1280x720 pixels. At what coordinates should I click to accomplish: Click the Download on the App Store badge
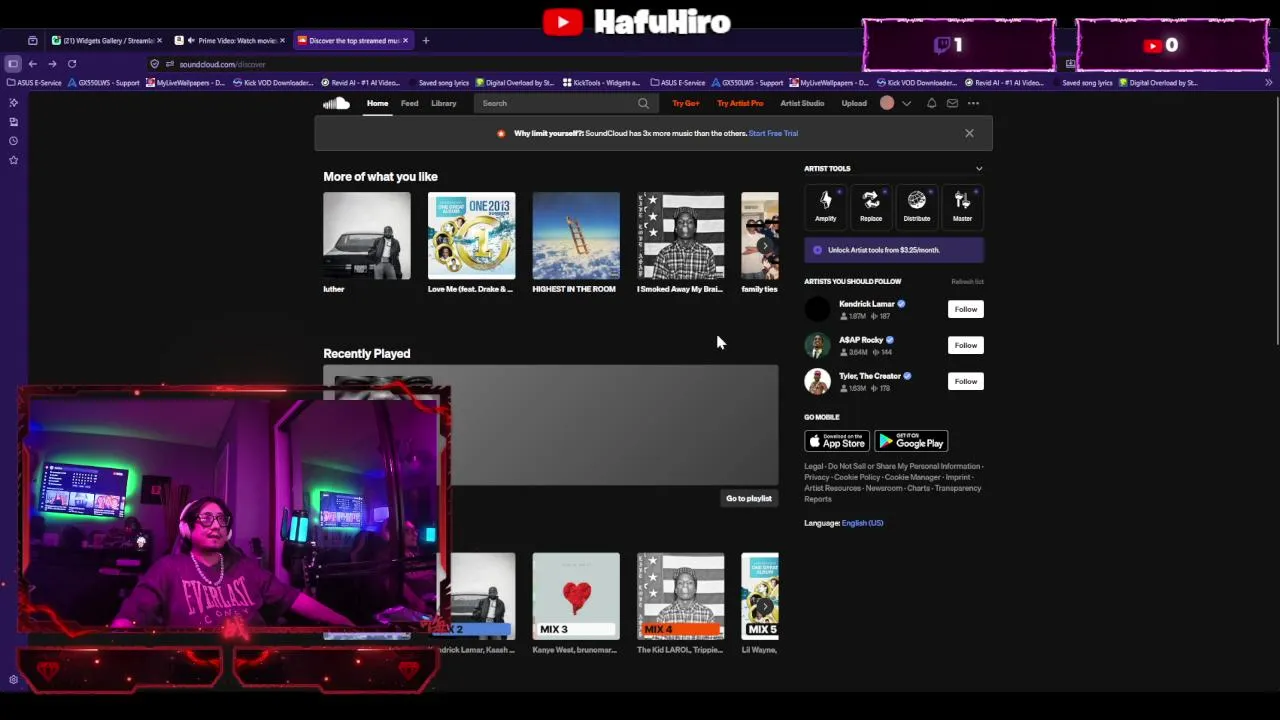coord(837,441)
